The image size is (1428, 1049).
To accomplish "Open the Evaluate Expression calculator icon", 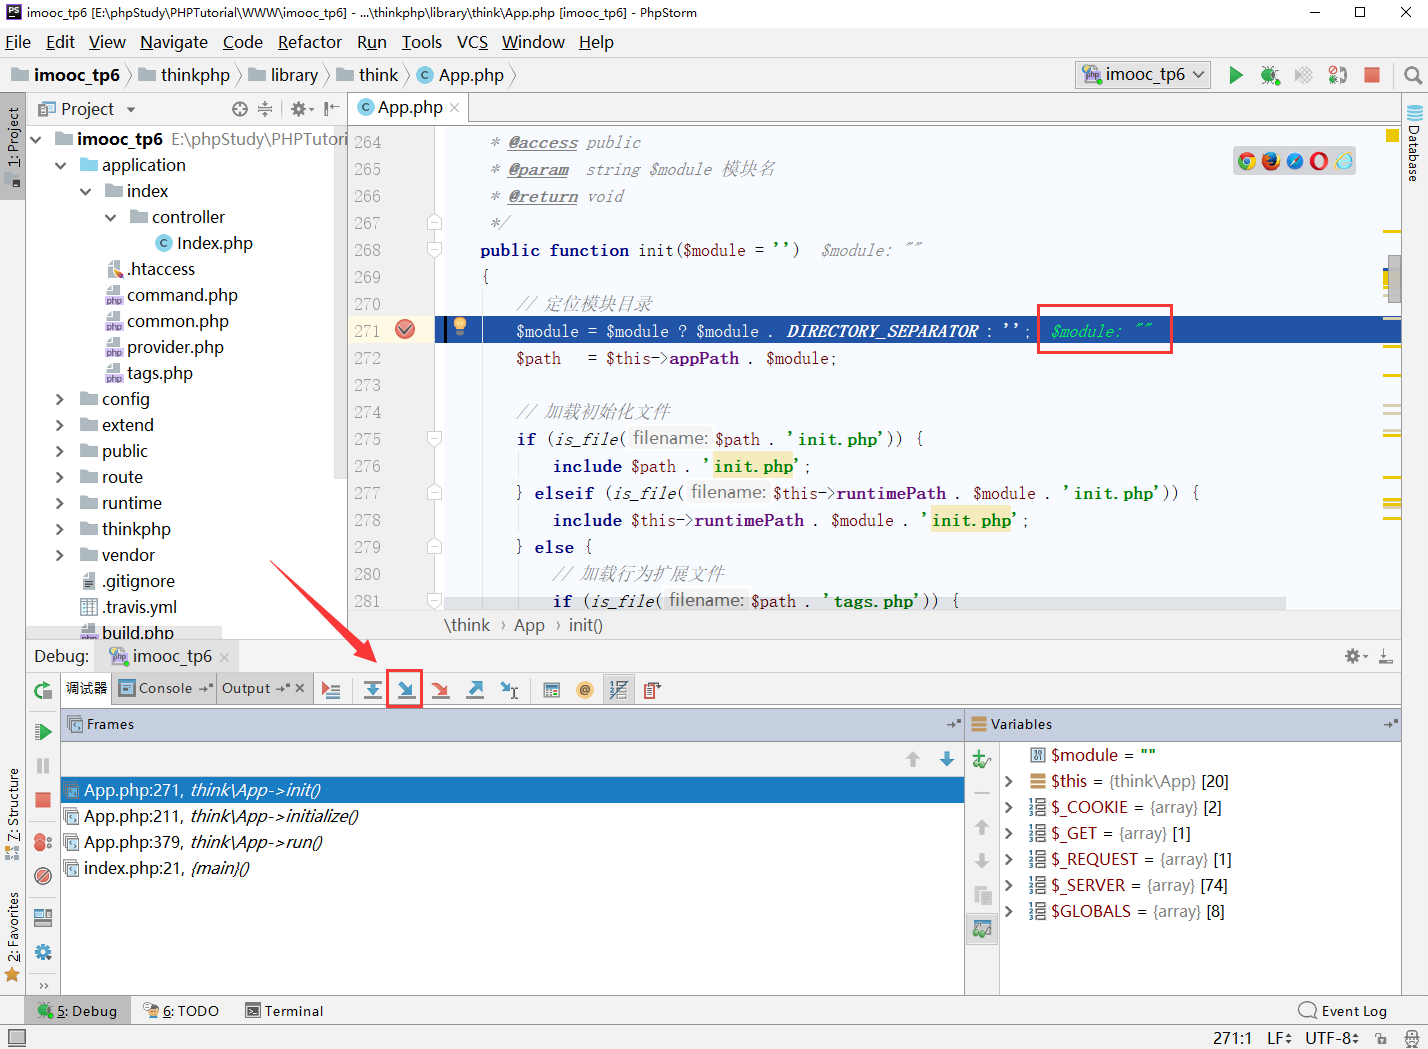I will [x=551, y=690].
